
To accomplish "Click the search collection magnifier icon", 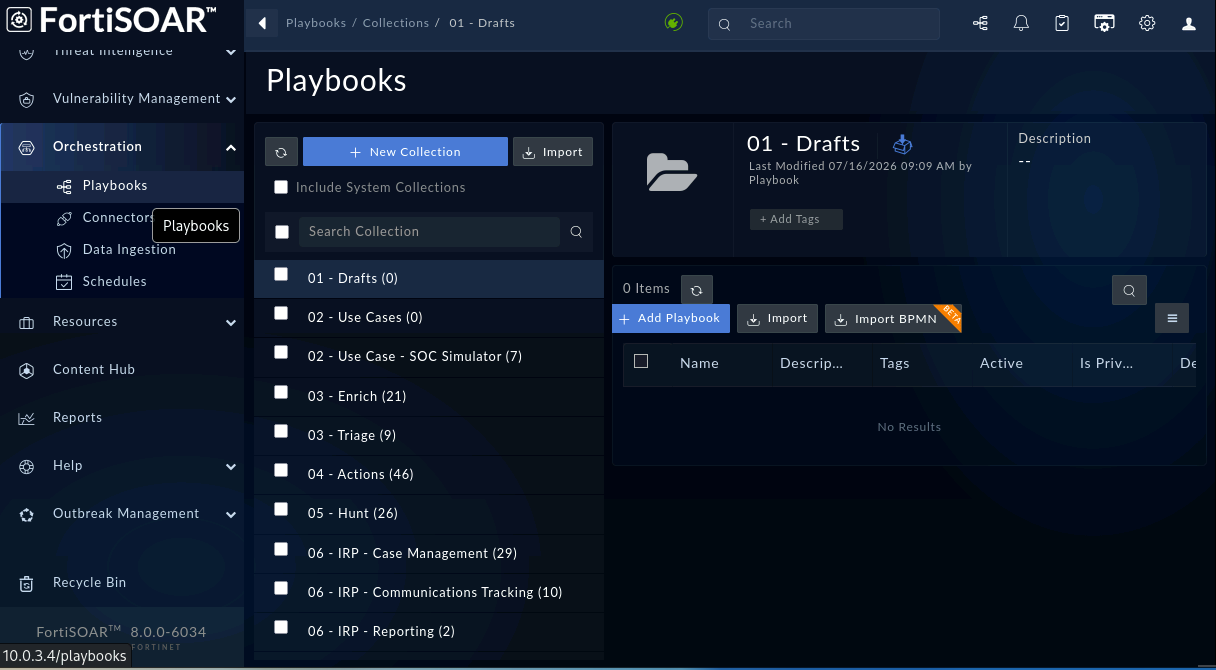I will (x=576, y=231).
